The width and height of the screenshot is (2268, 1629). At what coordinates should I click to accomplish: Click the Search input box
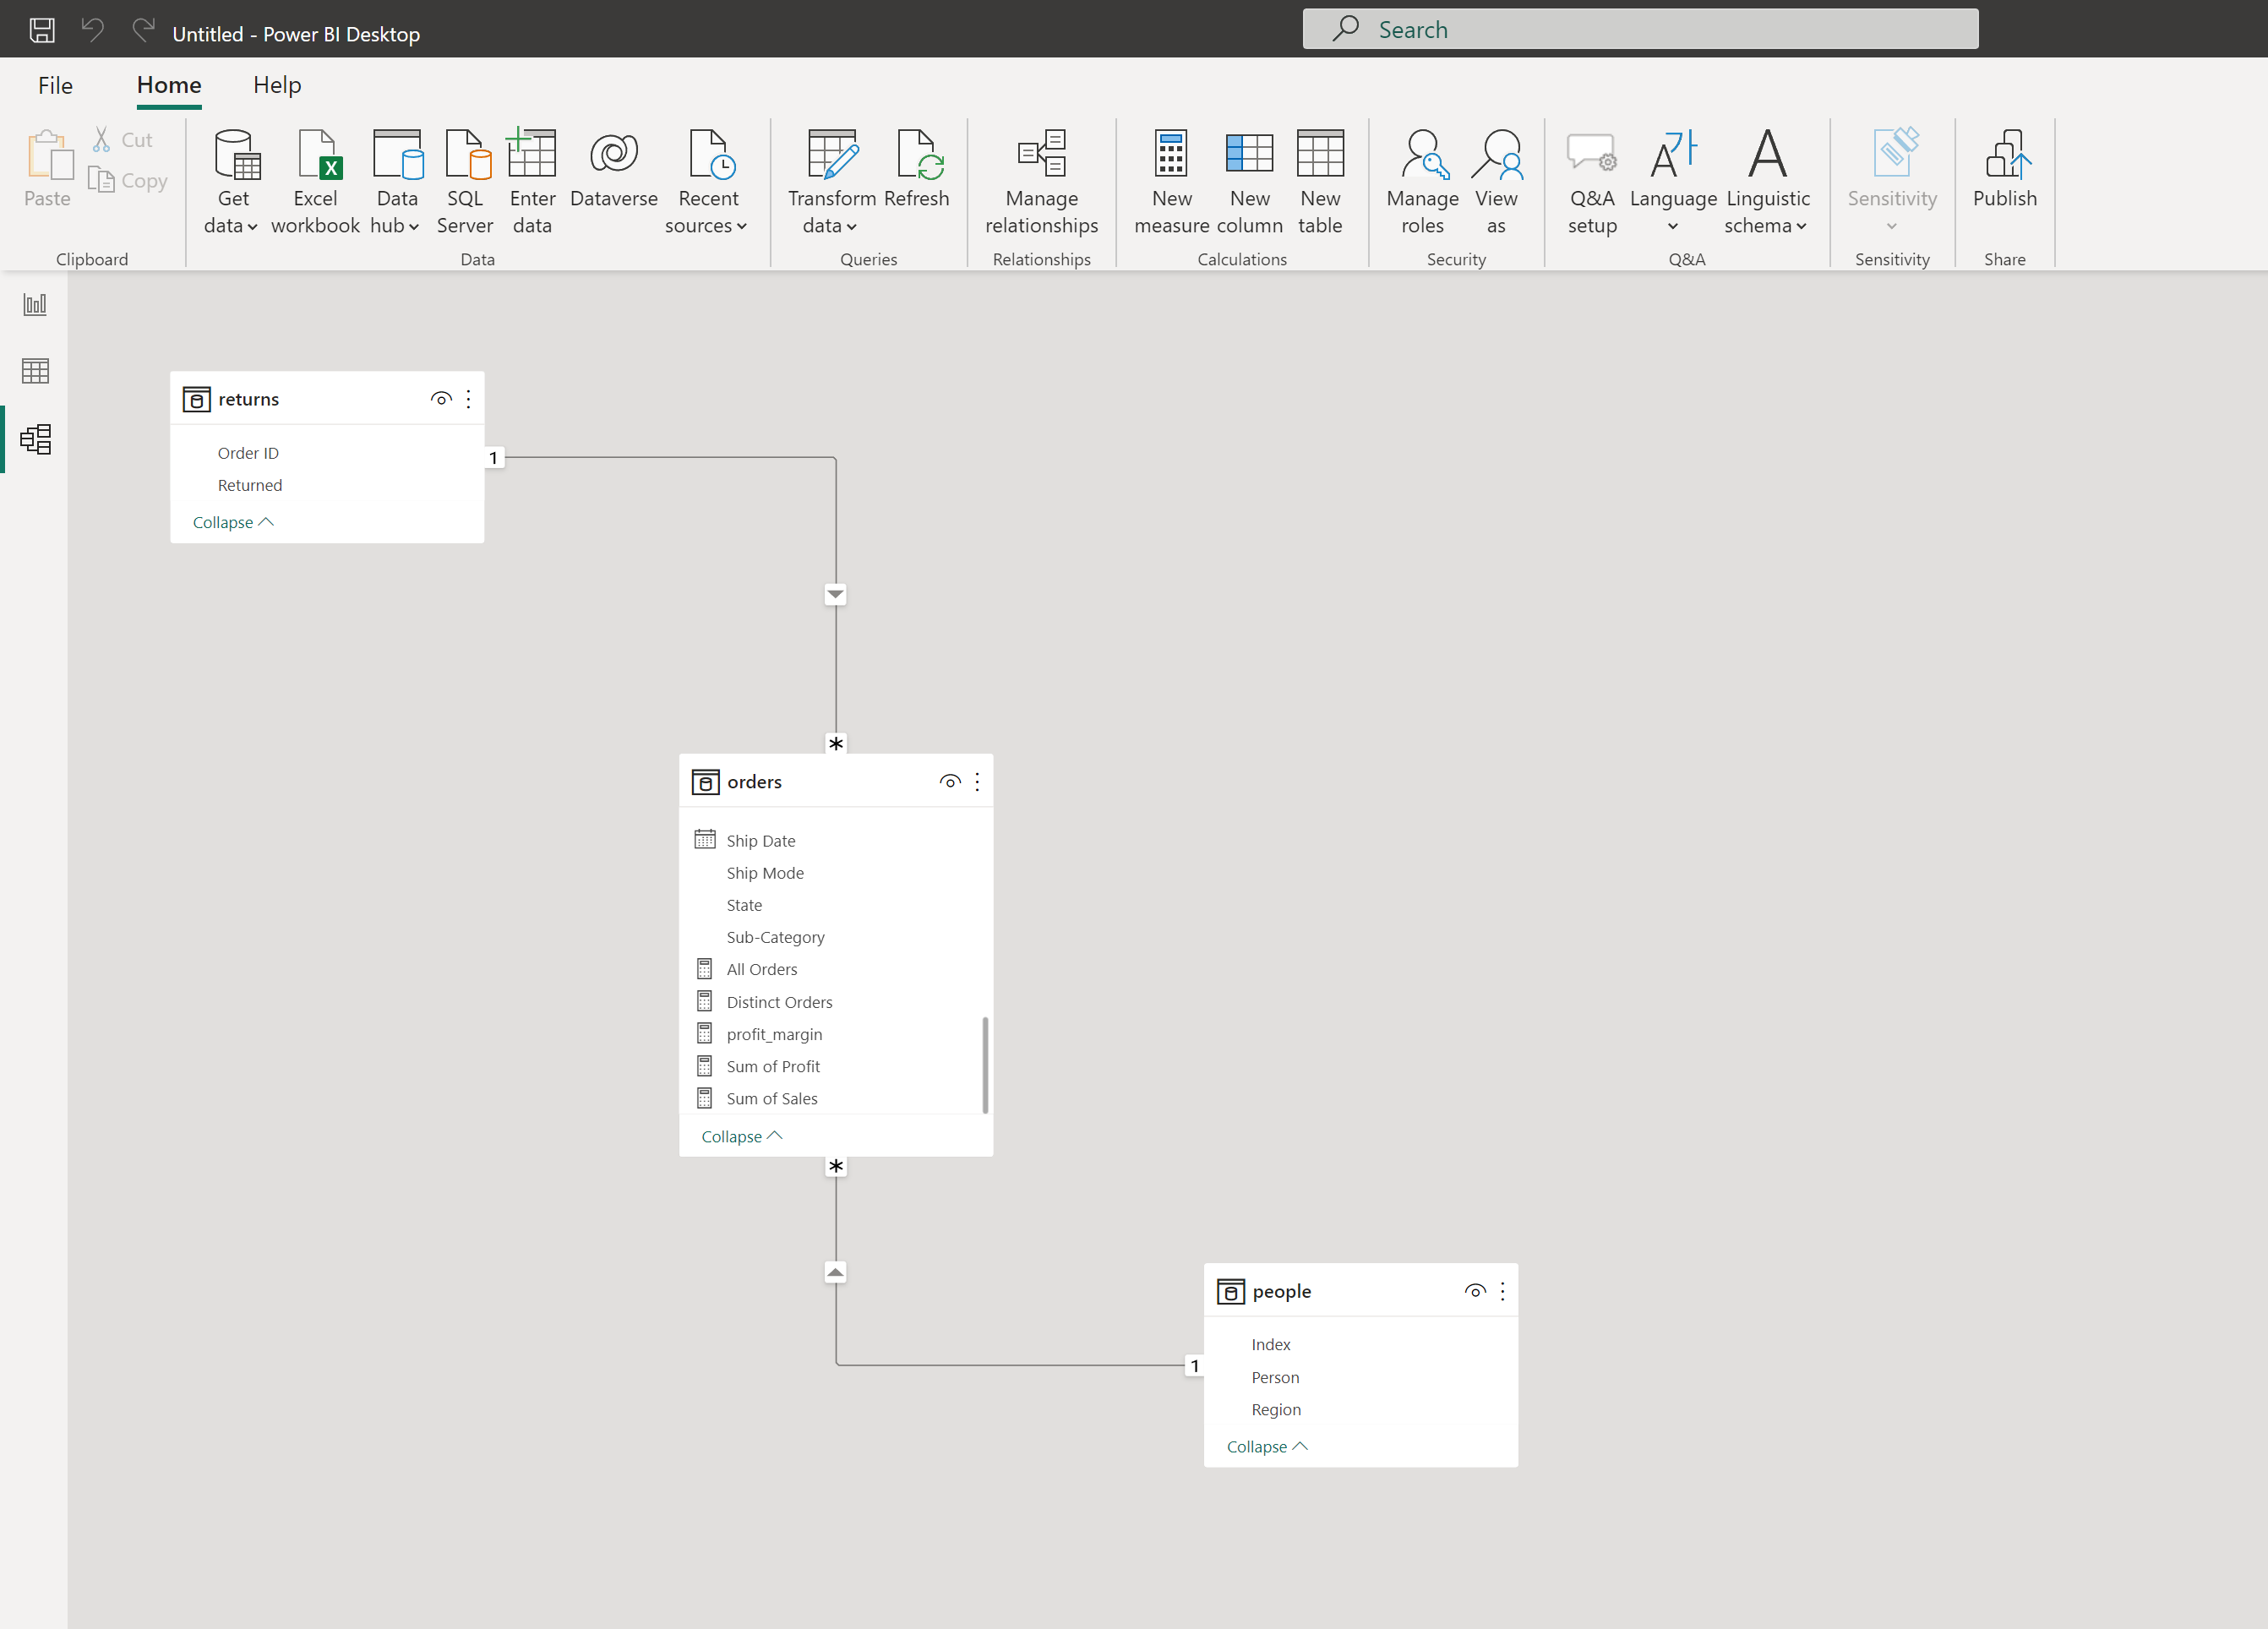[1640, 30]
